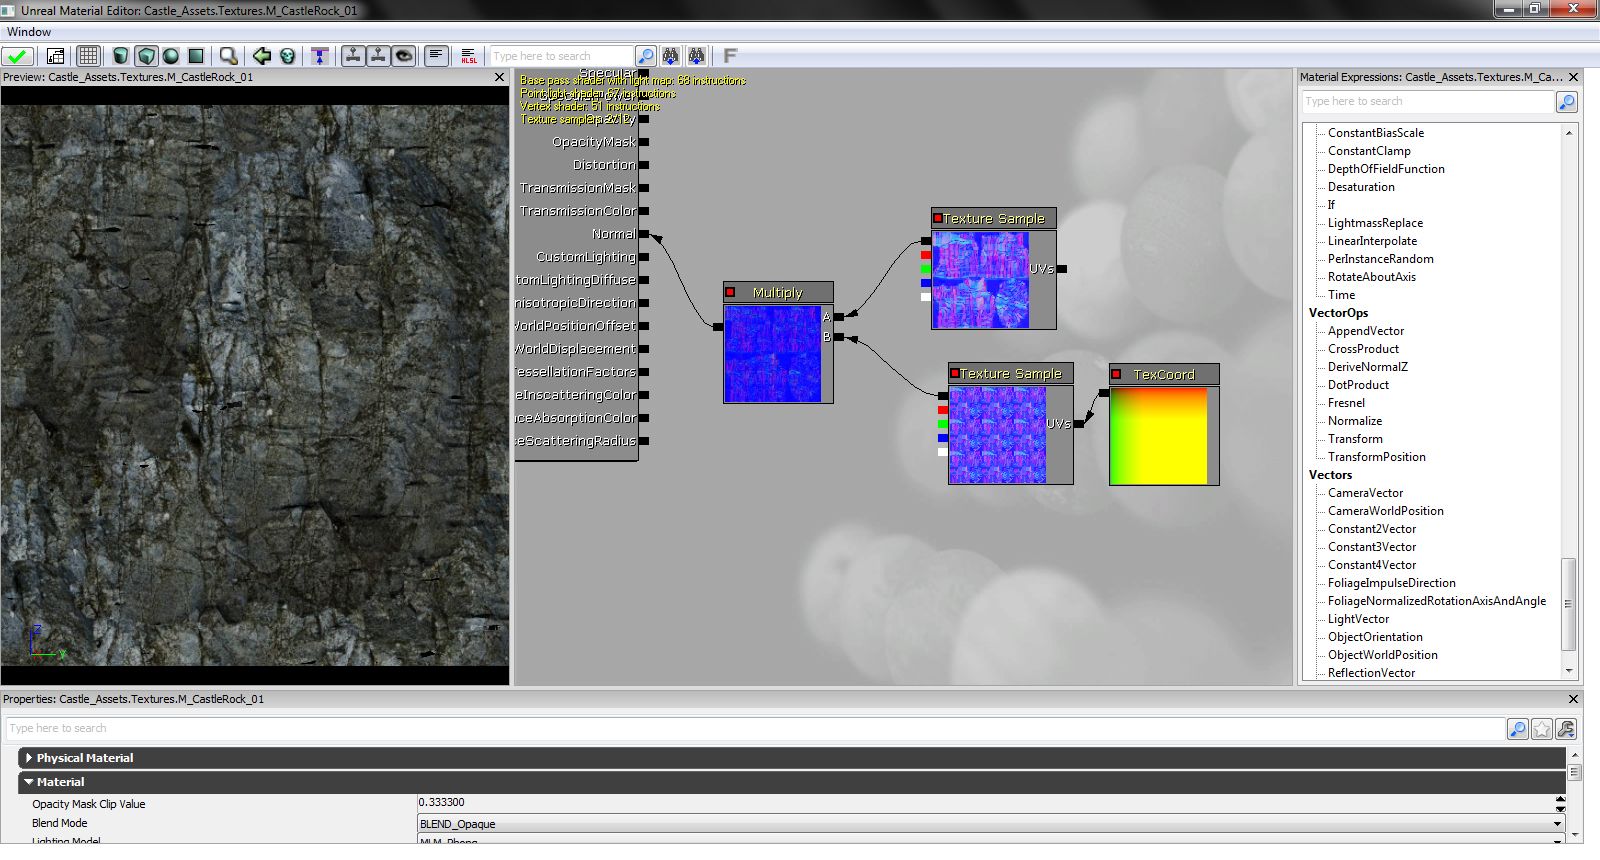
Task: Select the cylinder preview shape
Action: click(121, 56)
